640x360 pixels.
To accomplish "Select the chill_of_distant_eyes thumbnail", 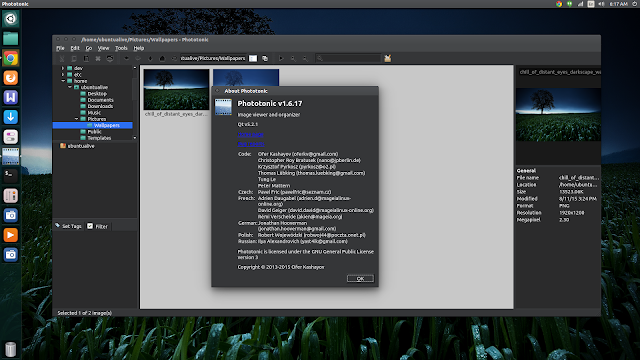I will (176, 89).
